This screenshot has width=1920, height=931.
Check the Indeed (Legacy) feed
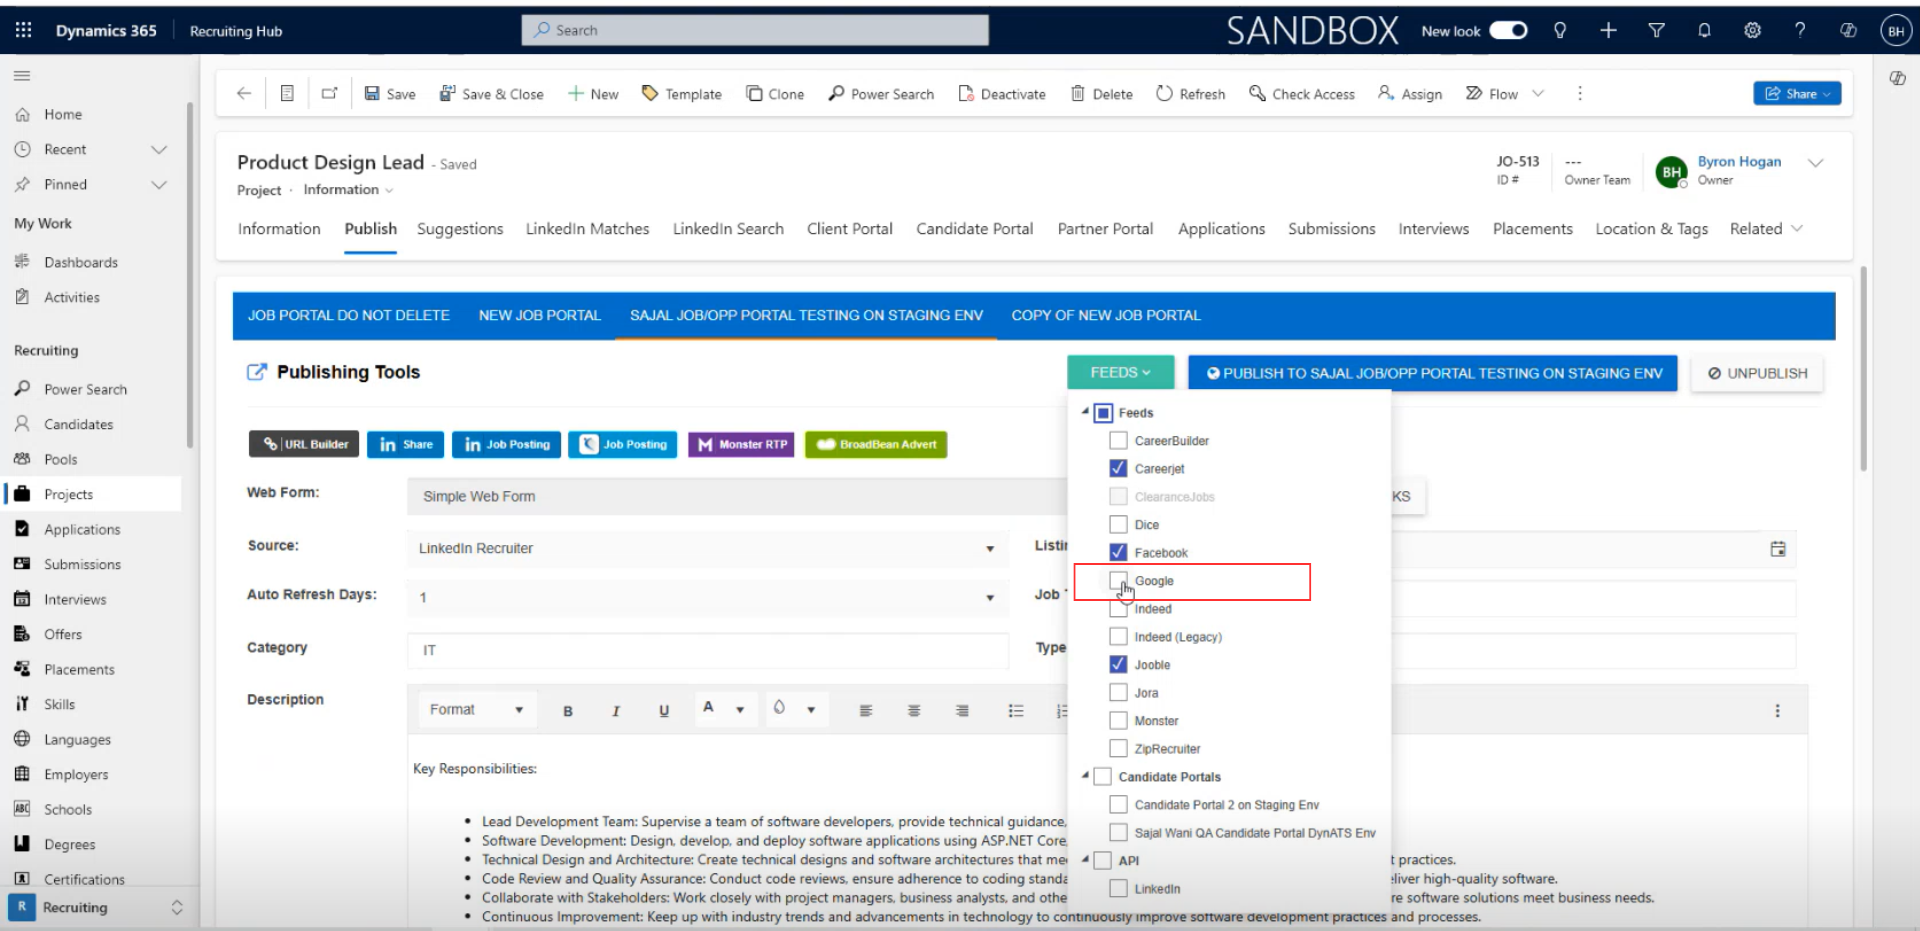point(1119,636)
